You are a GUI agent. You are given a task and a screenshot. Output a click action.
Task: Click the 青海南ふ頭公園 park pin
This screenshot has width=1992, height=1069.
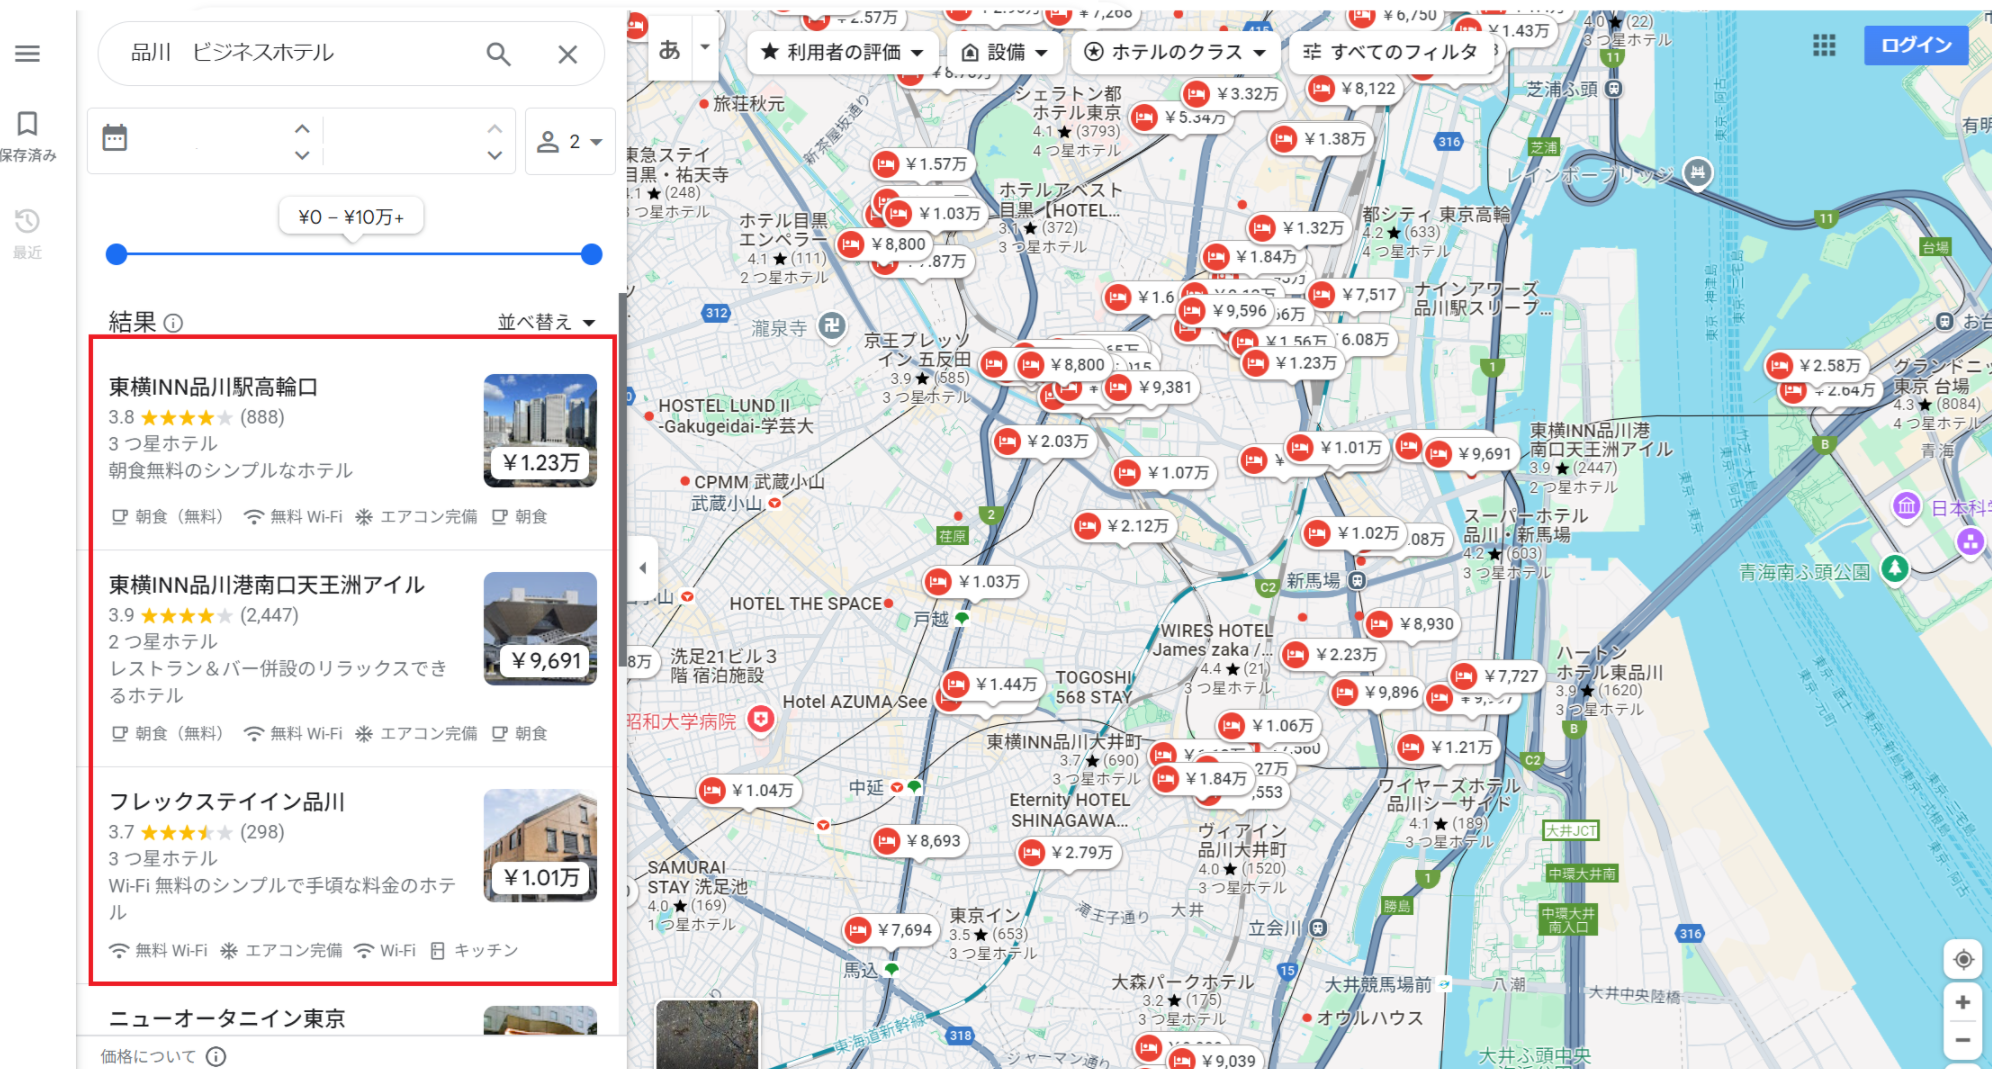(1894, 569)
